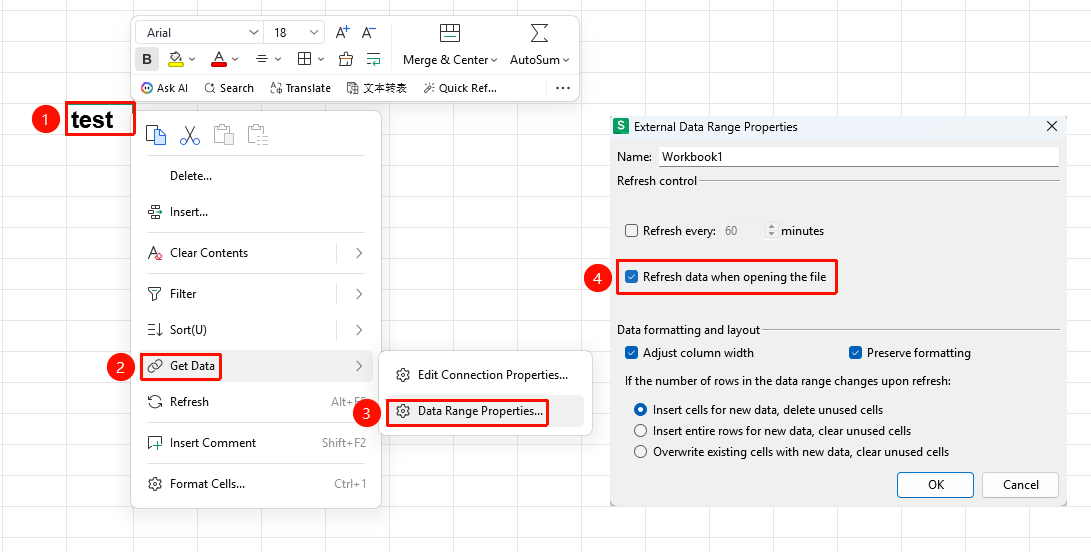Choose Insert... from context menu
This screenshot has height=552, width=1091.
point(256,212)
